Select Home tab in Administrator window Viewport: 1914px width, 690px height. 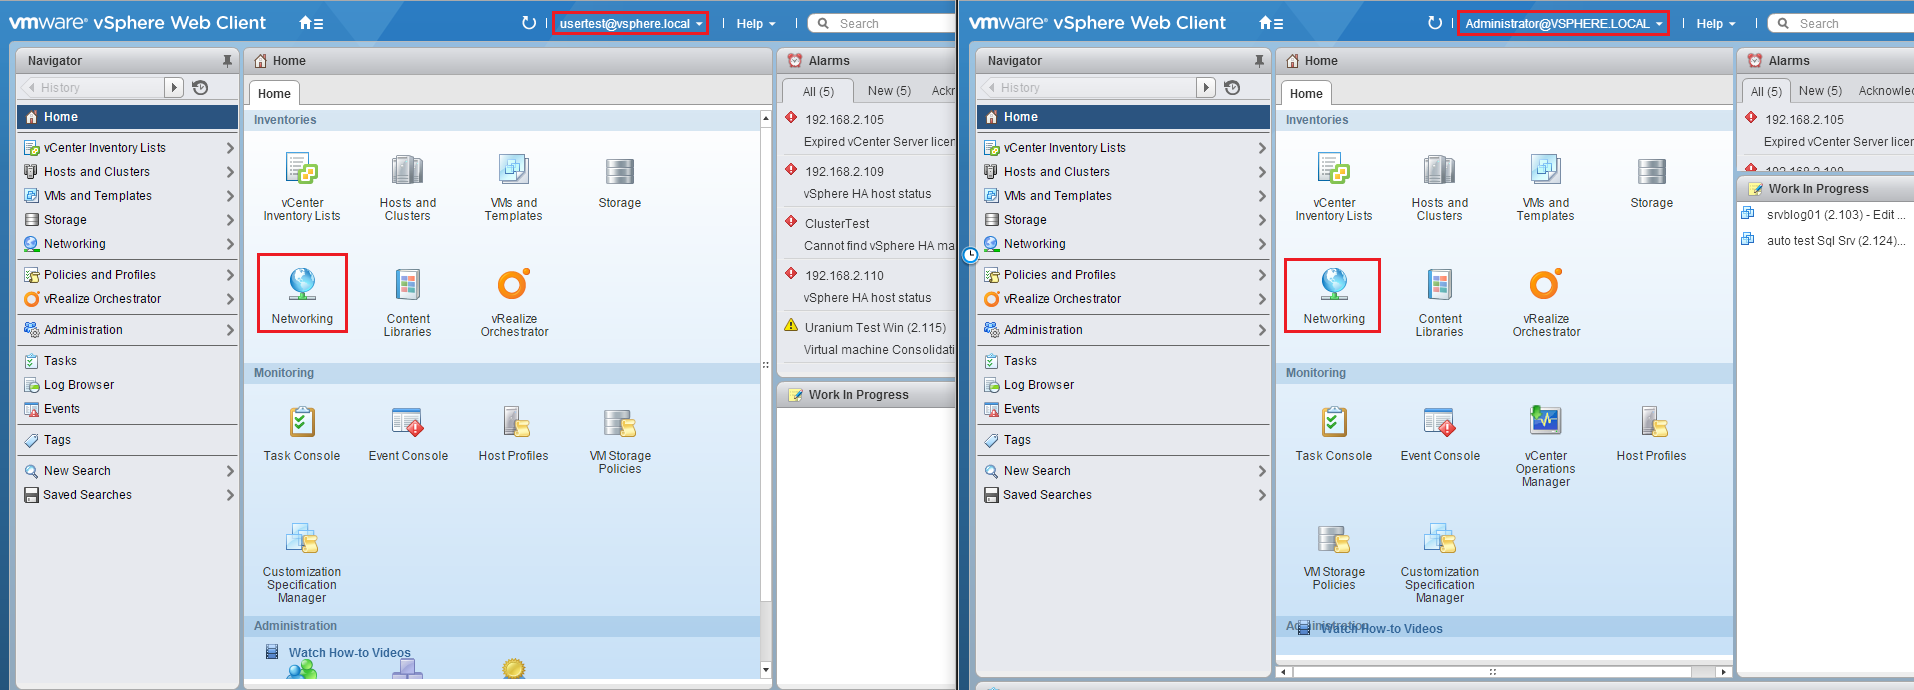pos(1306,94)
